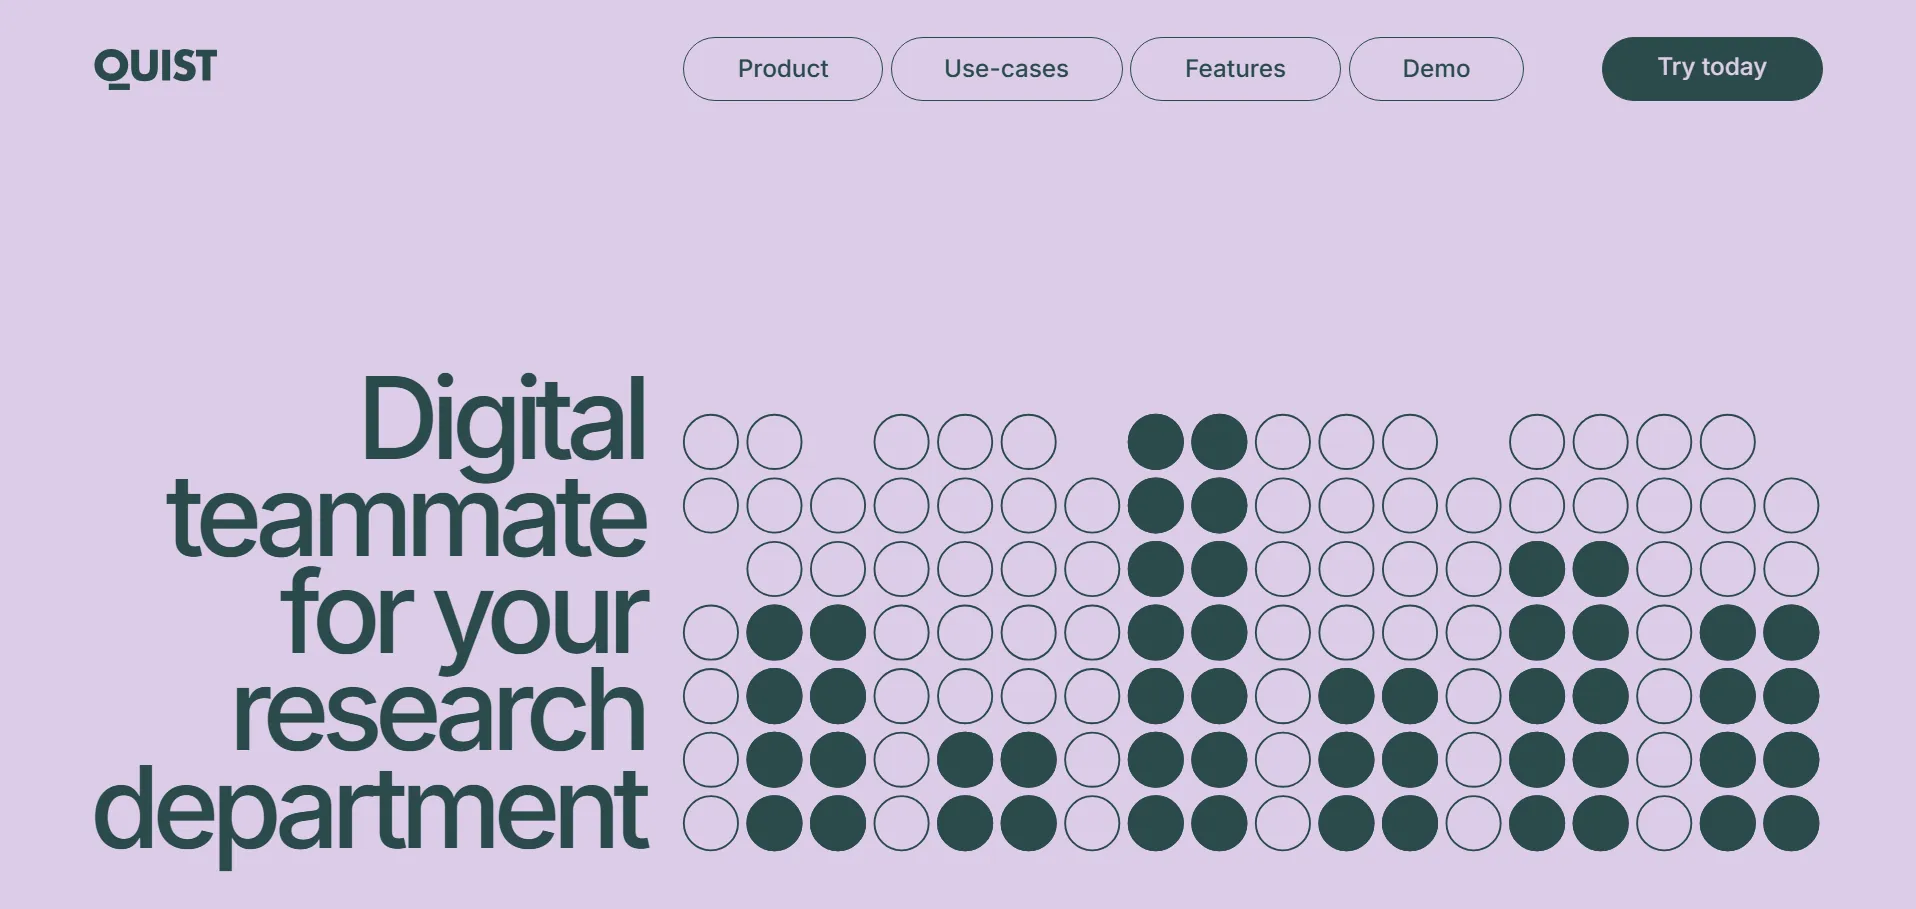Click the QUIST logo
Image resolution: width=1916 pixels, height=909 pixels.
pyautogui.click(x=155, y=68)
